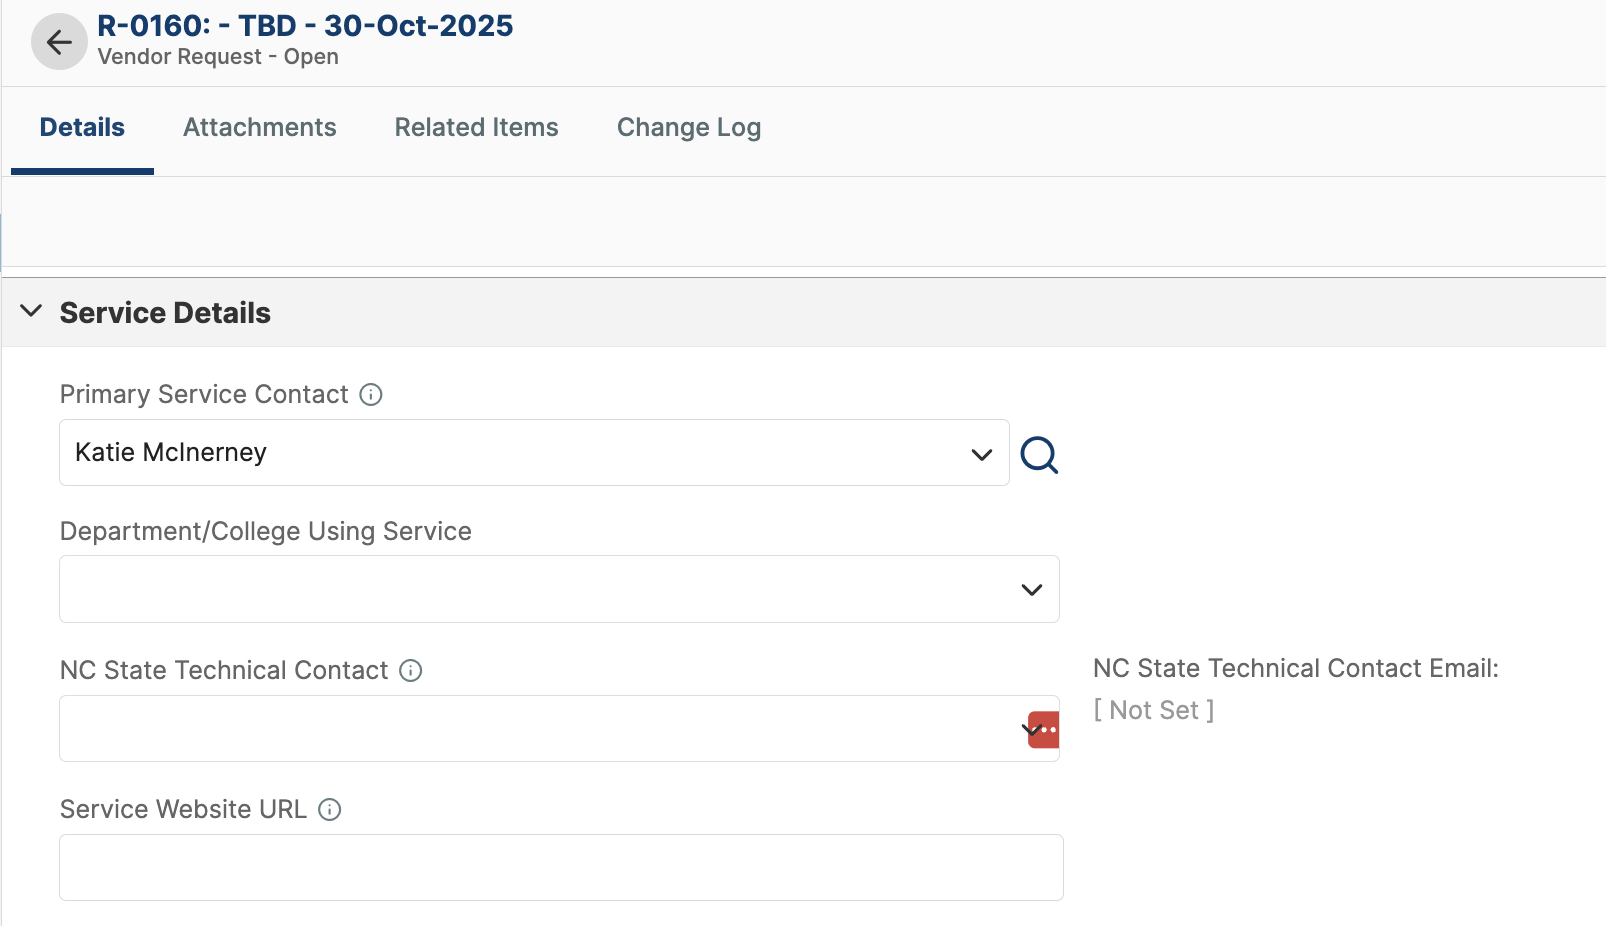View the Change Log tab
This screenshot has height=926, width=1606.
688,127
